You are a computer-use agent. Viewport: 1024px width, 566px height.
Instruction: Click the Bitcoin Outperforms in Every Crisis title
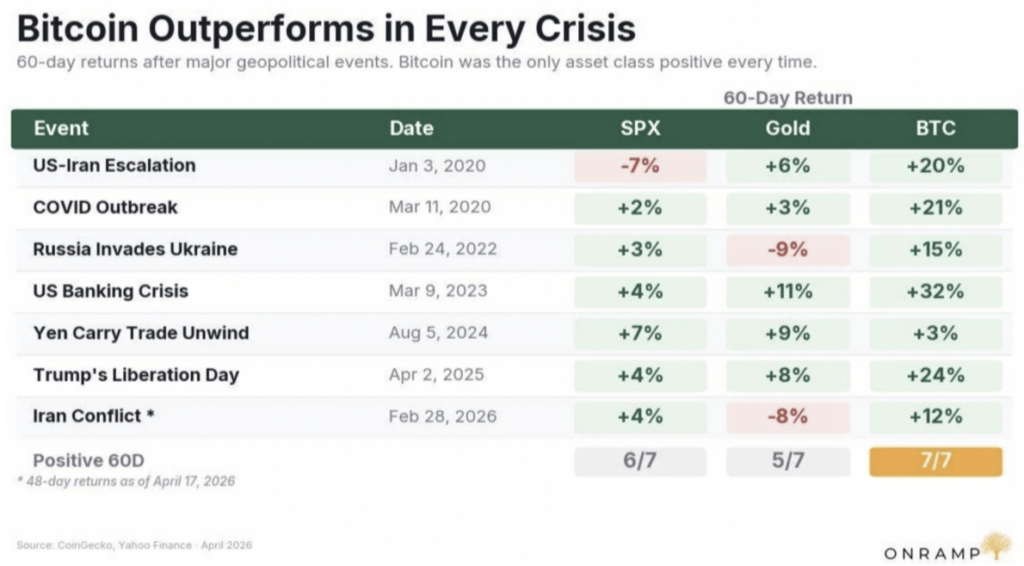pos(326,27)
